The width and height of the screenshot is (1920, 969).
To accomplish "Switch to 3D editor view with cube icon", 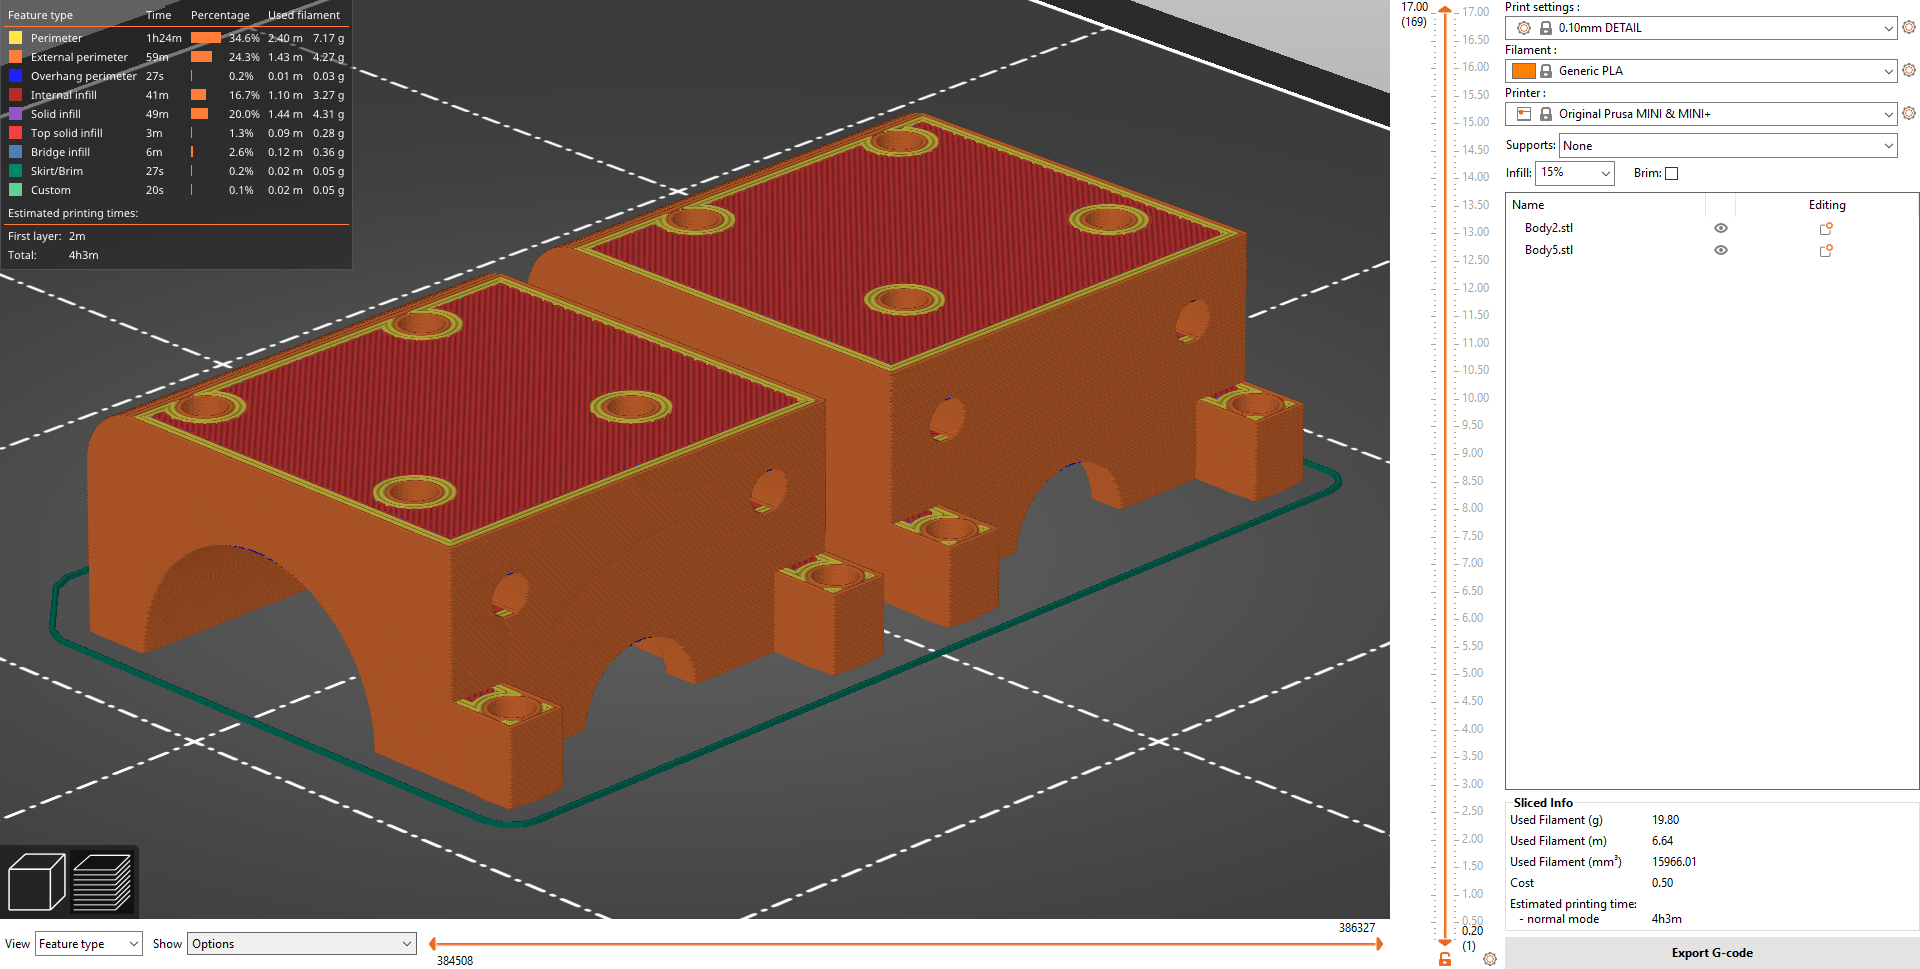I will coord(37,880).
